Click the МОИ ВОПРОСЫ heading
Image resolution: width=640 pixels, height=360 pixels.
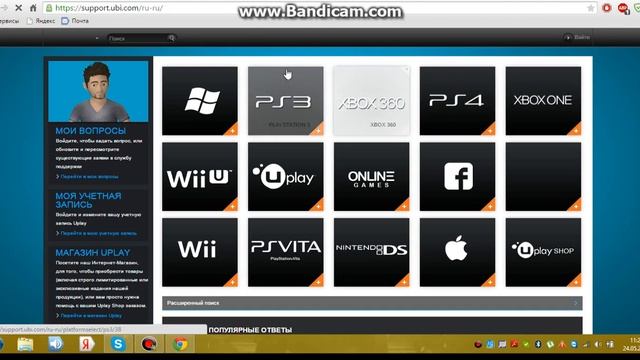(x=91, y=131)
